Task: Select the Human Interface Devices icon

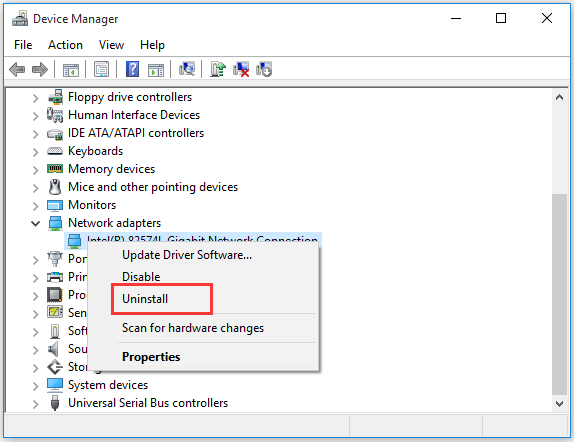Action: click(x=55, y=115)
